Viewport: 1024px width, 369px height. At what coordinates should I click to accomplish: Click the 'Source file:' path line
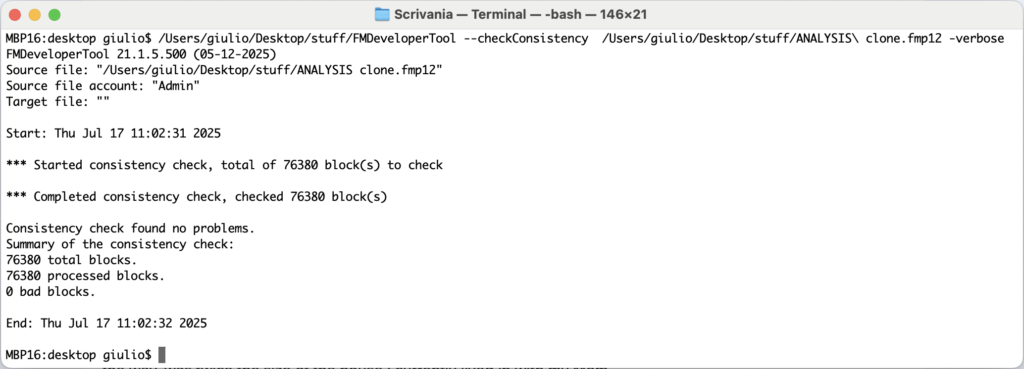point(224,71)
